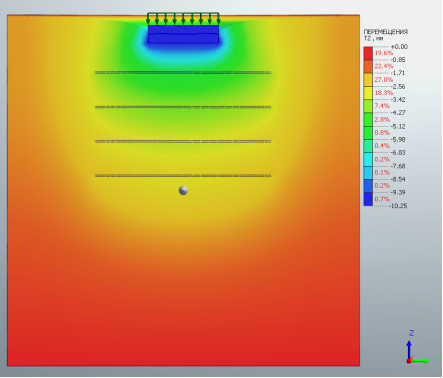Image resolution: width=443 pixels, height=378 pixels.
Task: Click the -7.68 scale value
Action: tap(398, 166)
